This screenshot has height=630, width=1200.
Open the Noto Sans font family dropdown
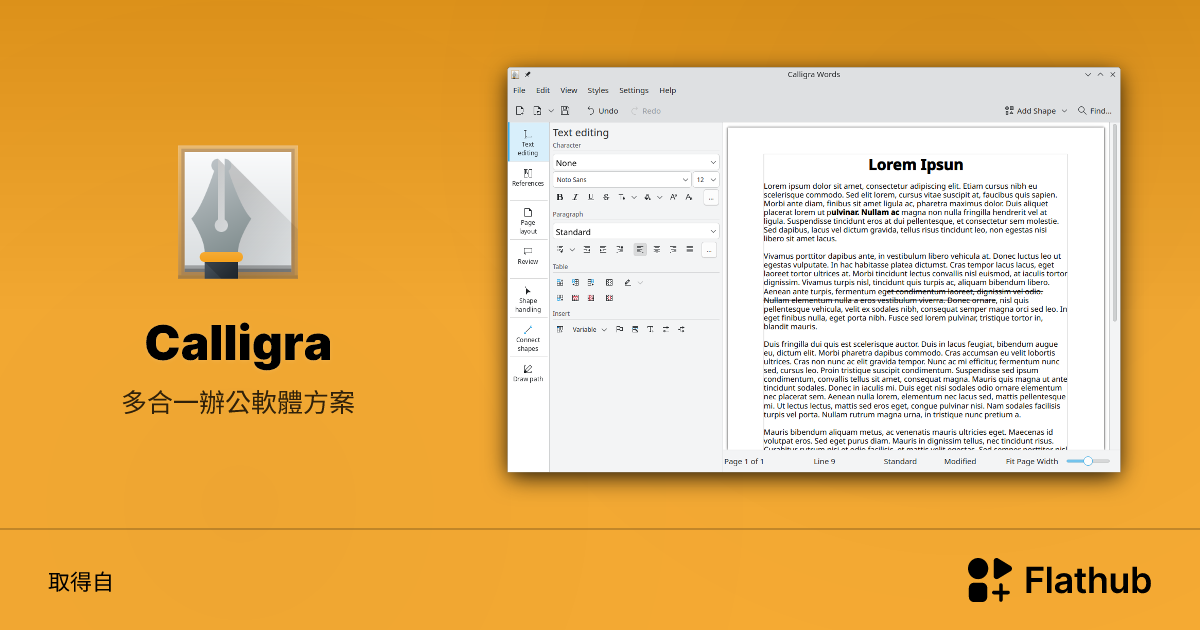tap(620, 179)
